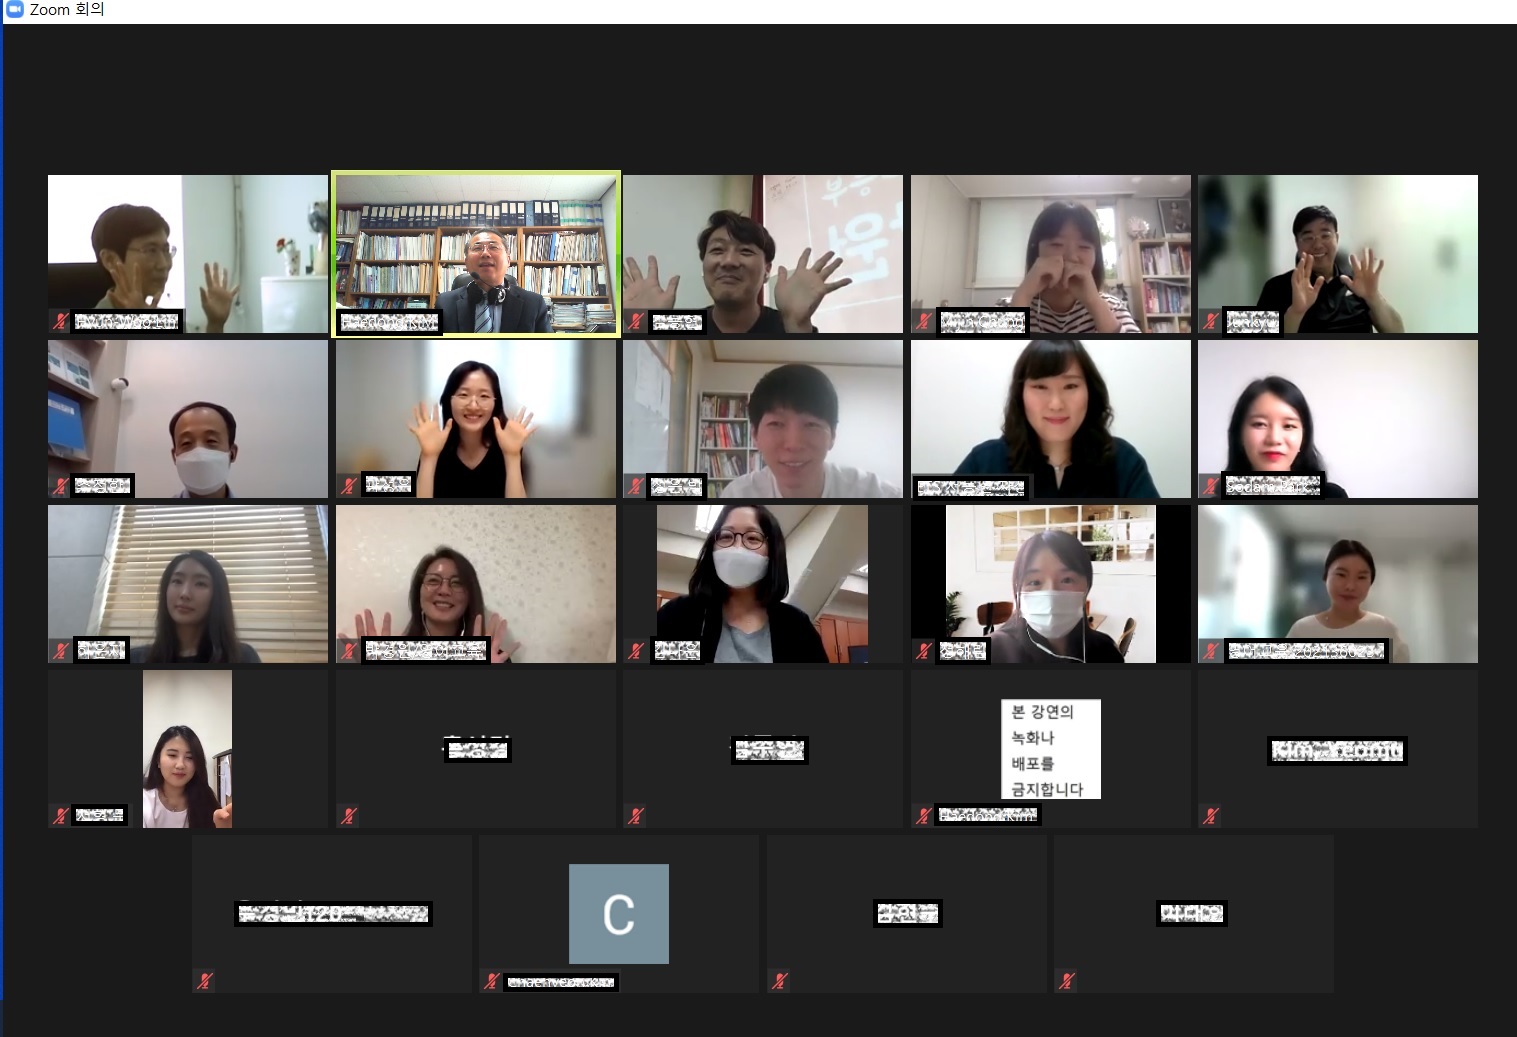Click the Zoom logo in the title bar
This screenshot has height=1037, width=1517.
pos(14,10)
